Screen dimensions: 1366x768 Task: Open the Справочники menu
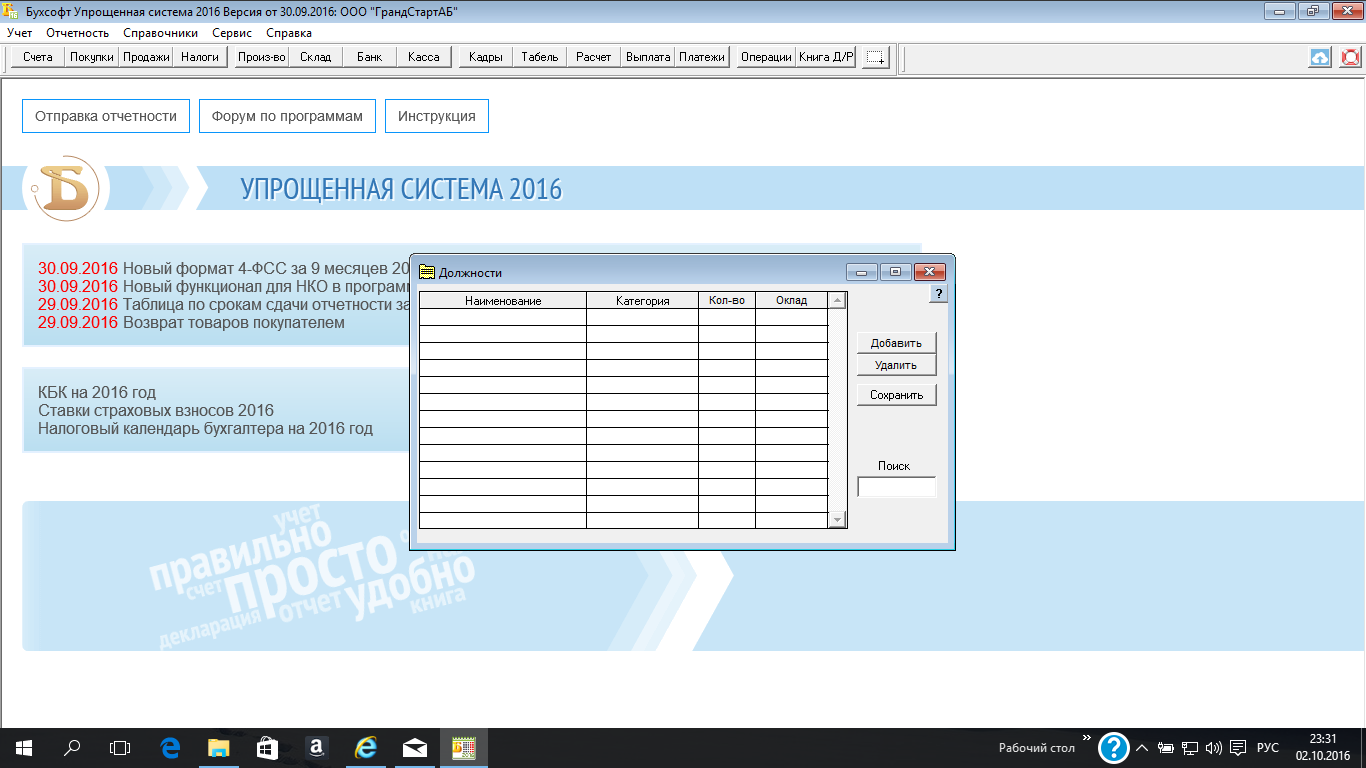pyautogui.click(x=160, y=33)
